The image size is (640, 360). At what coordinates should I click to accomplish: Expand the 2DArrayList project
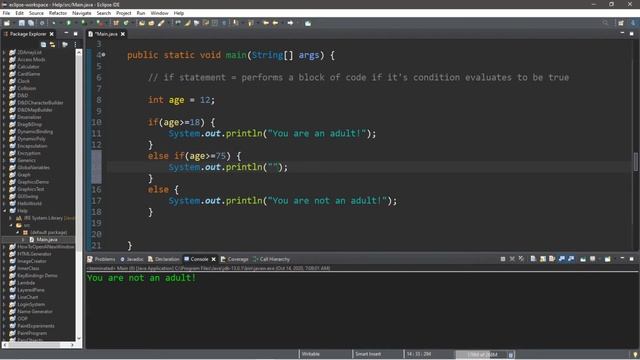click(4, 52)
